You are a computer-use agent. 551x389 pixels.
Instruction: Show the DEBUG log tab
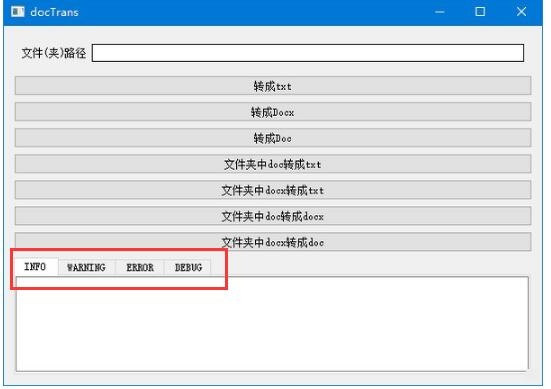188,268
